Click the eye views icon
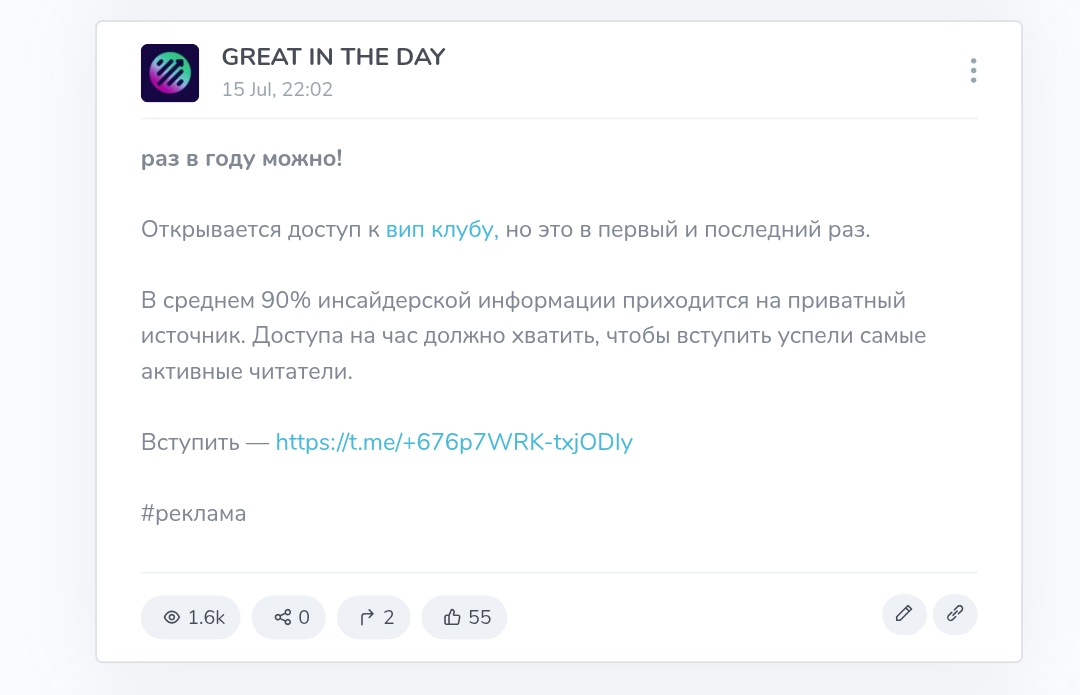The width and height of the screenshot is (1080, 695). [171, 617]
